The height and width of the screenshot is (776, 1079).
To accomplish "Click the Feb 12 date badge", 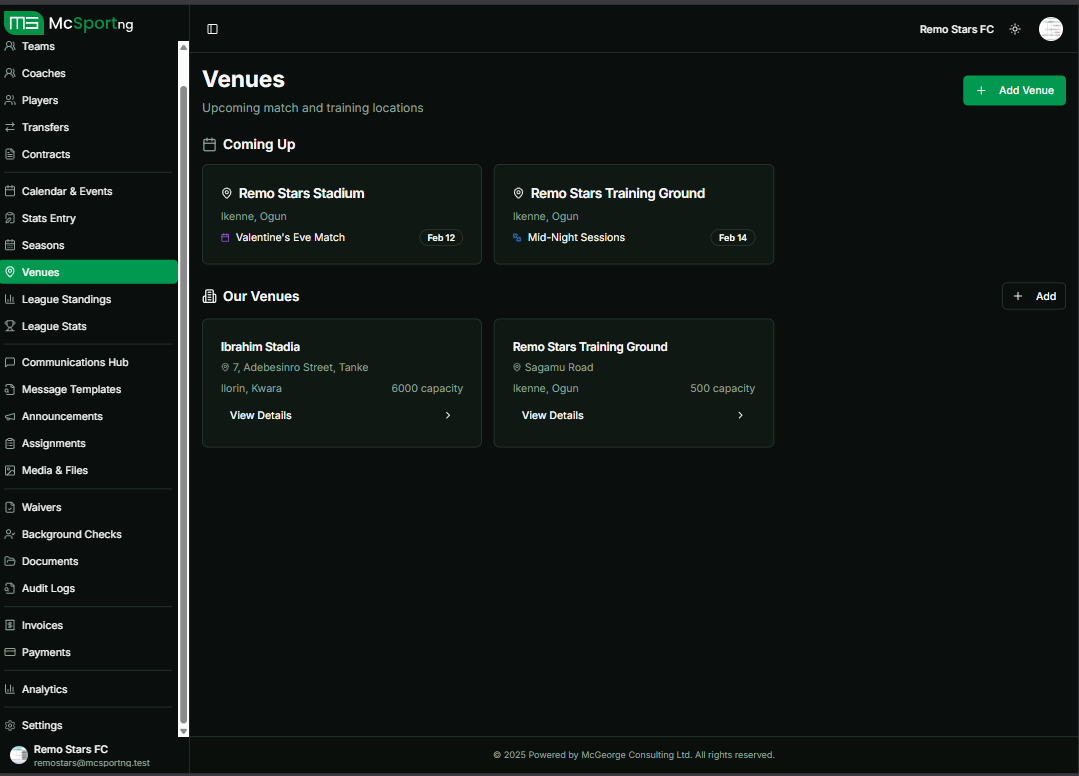I will pyautogui.click(x=441, y=238).
